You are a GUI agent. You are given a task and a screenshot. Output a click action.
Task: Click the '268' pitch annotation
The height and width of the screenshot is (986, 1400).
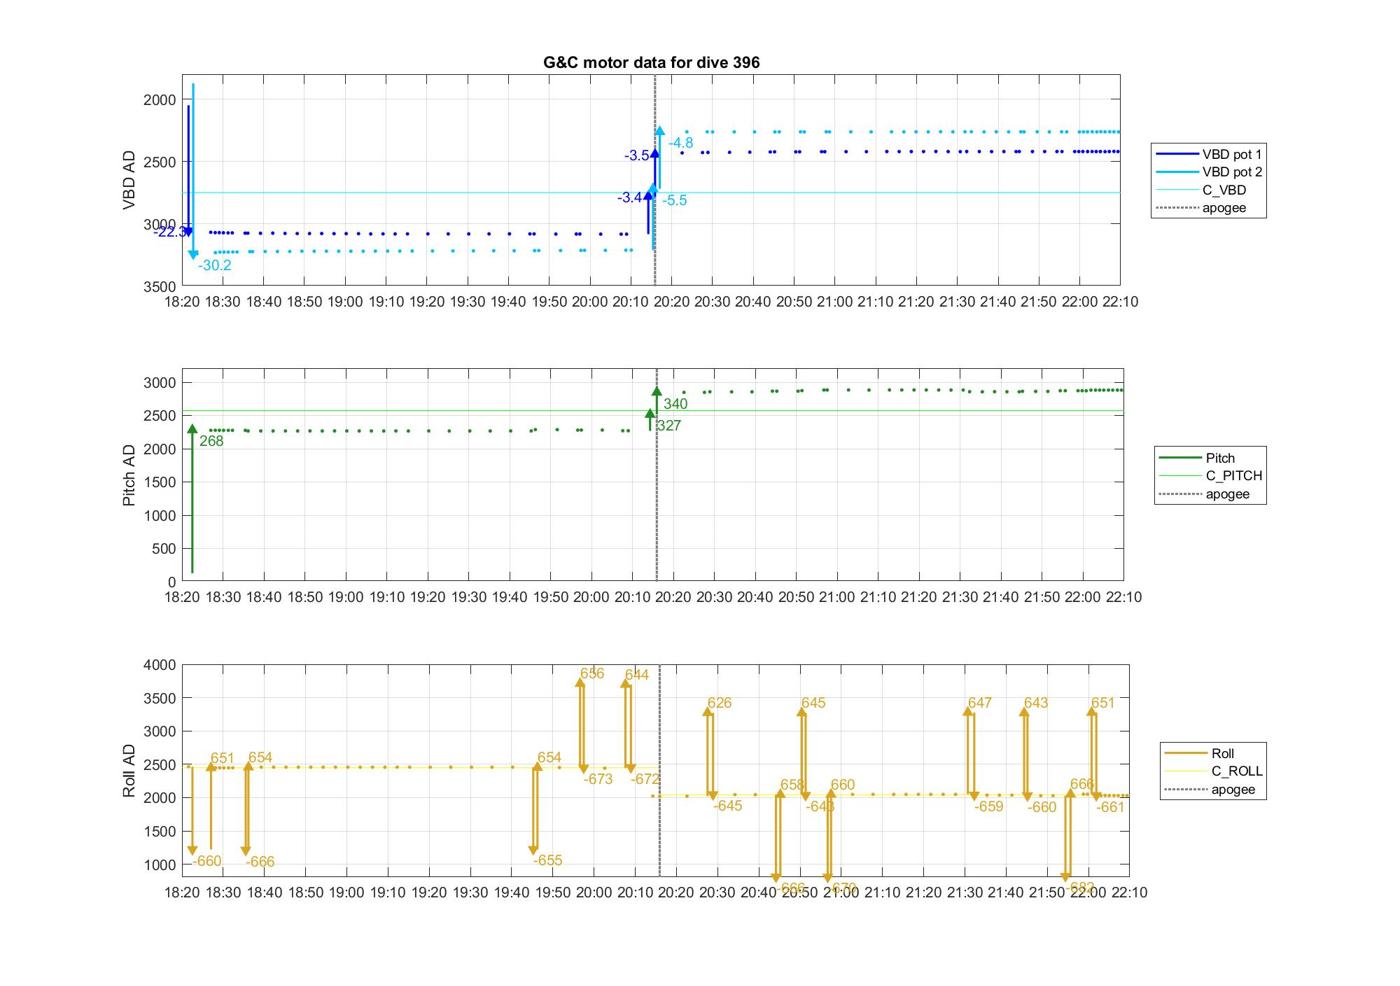click(x=211, y=440)
